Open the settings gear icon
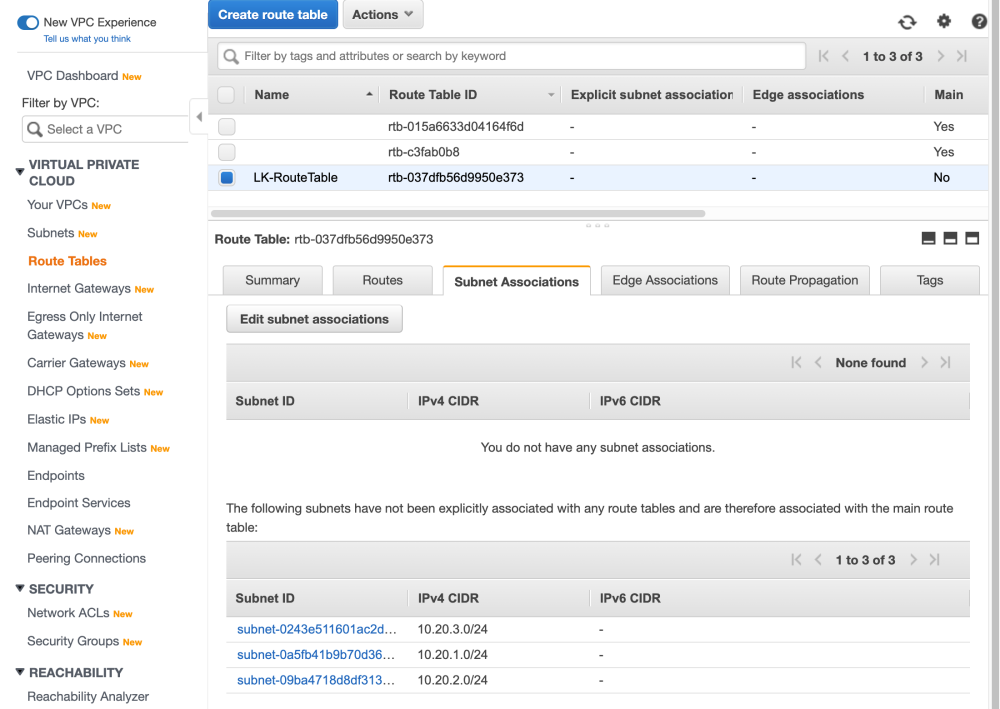1000x709 pixels. point(944,21)
